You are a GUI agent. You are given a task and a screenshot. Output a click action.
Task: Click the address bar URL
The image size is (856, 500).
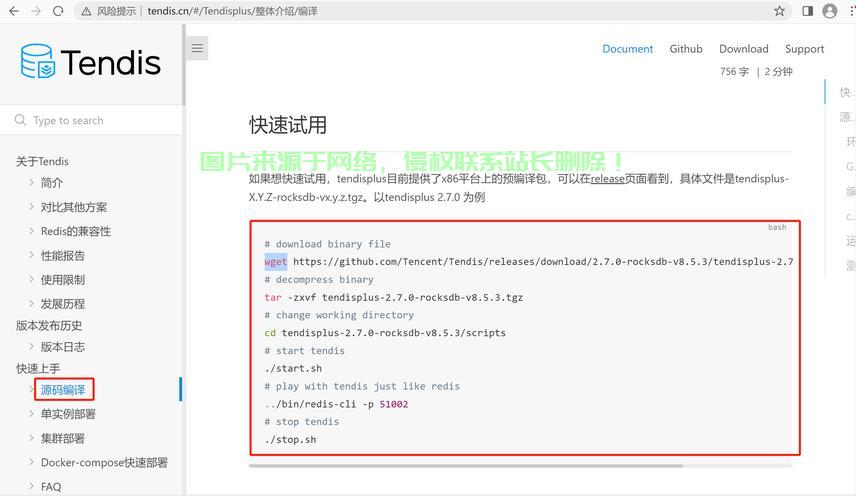click(x=233, y=11)
